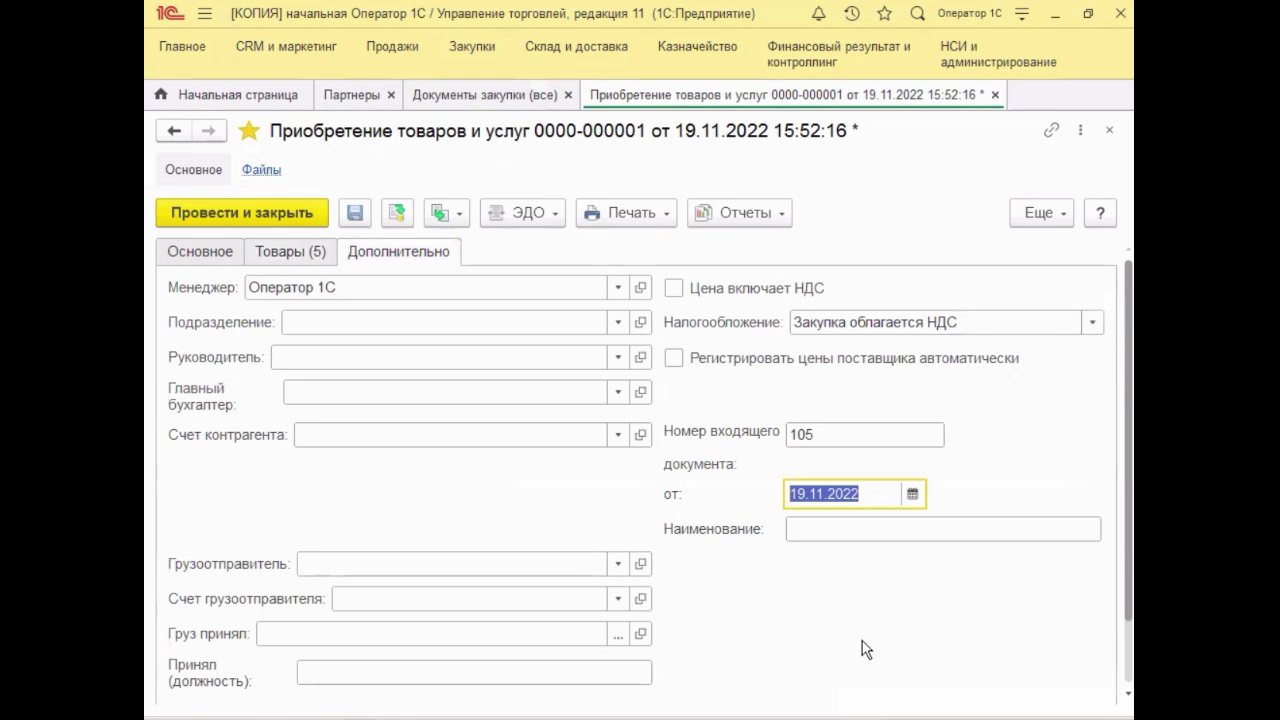Click the search magnifier icon in title bar
This screenshot has width=1280, height=720.
(917, 14)
